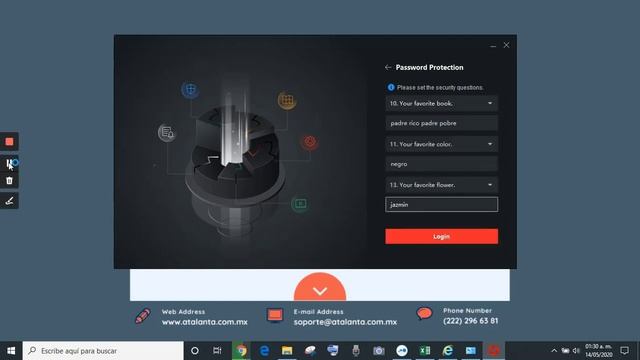Viewport: 640px width, 360px height.
Task: Click the answer field containing 'jazmin'
Action: pos(442,204)
